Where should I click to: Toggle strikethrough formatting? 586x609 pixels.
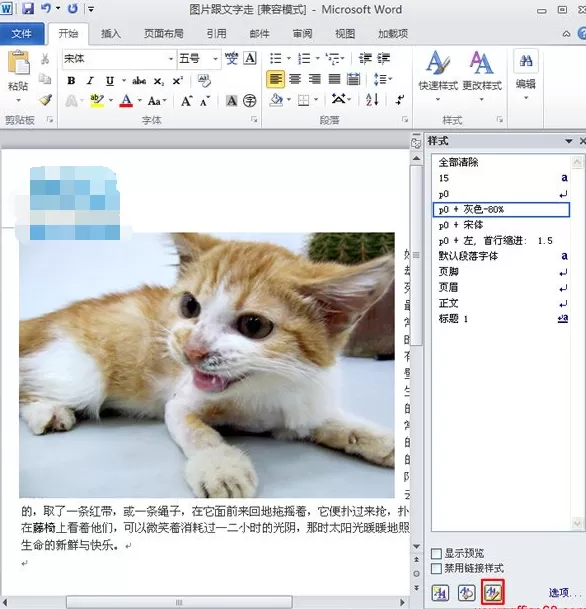coord(139,81)
